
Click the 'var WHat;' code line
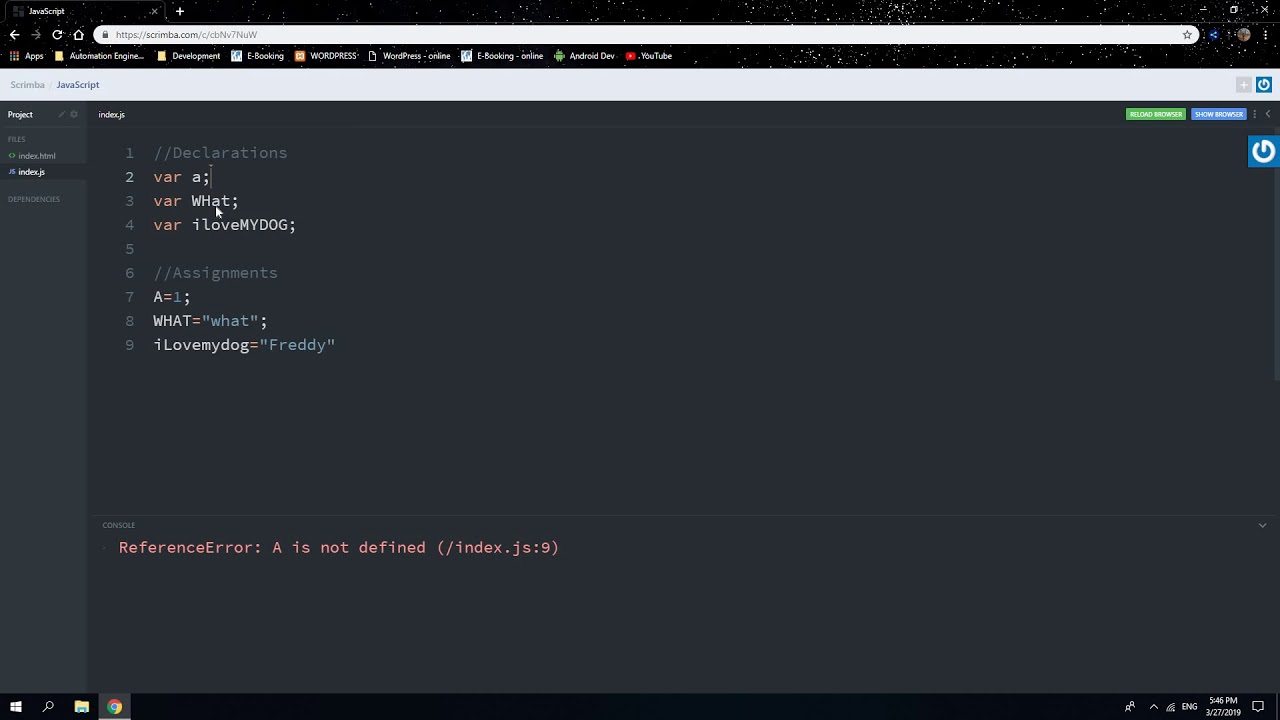pos(196,201)
